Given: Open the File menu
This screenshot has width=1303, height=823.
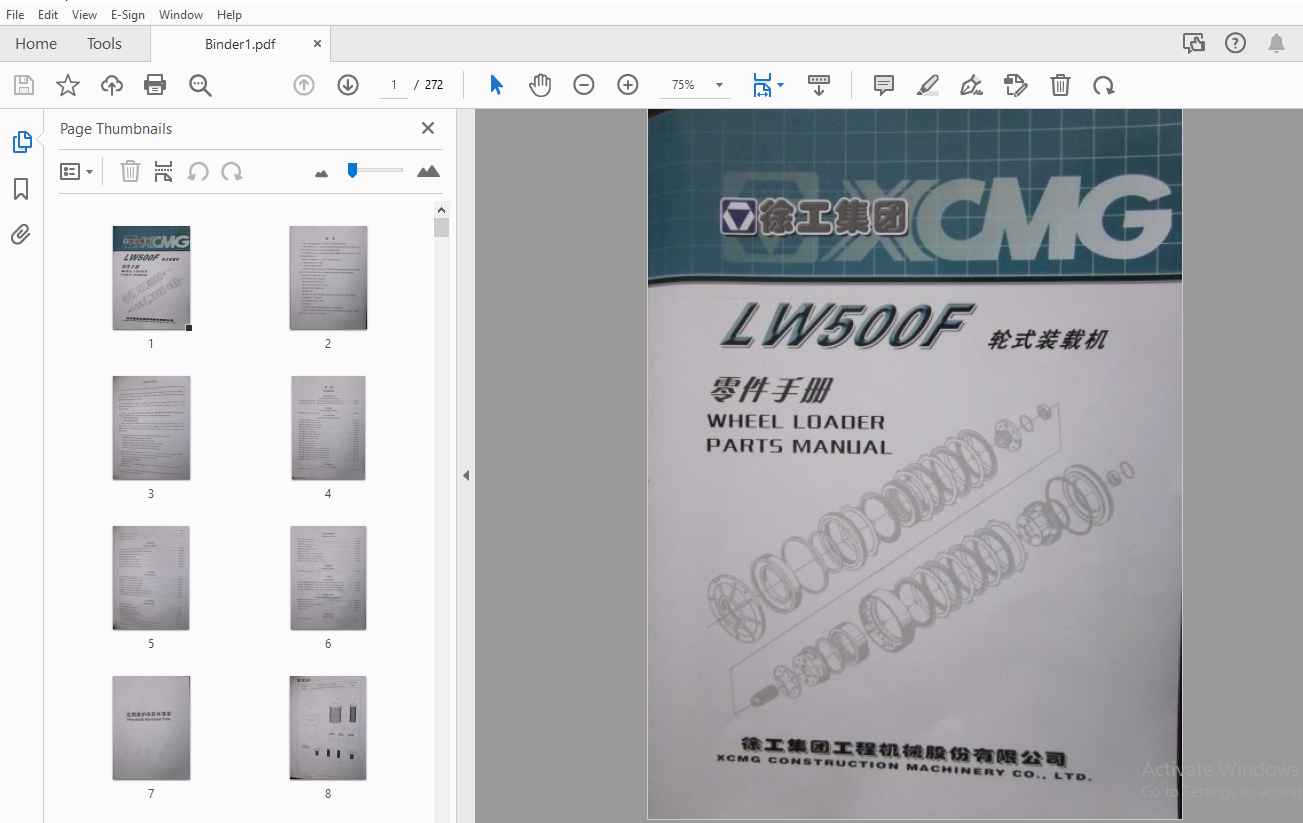Looking at the screenshot, I should point(15,15).
